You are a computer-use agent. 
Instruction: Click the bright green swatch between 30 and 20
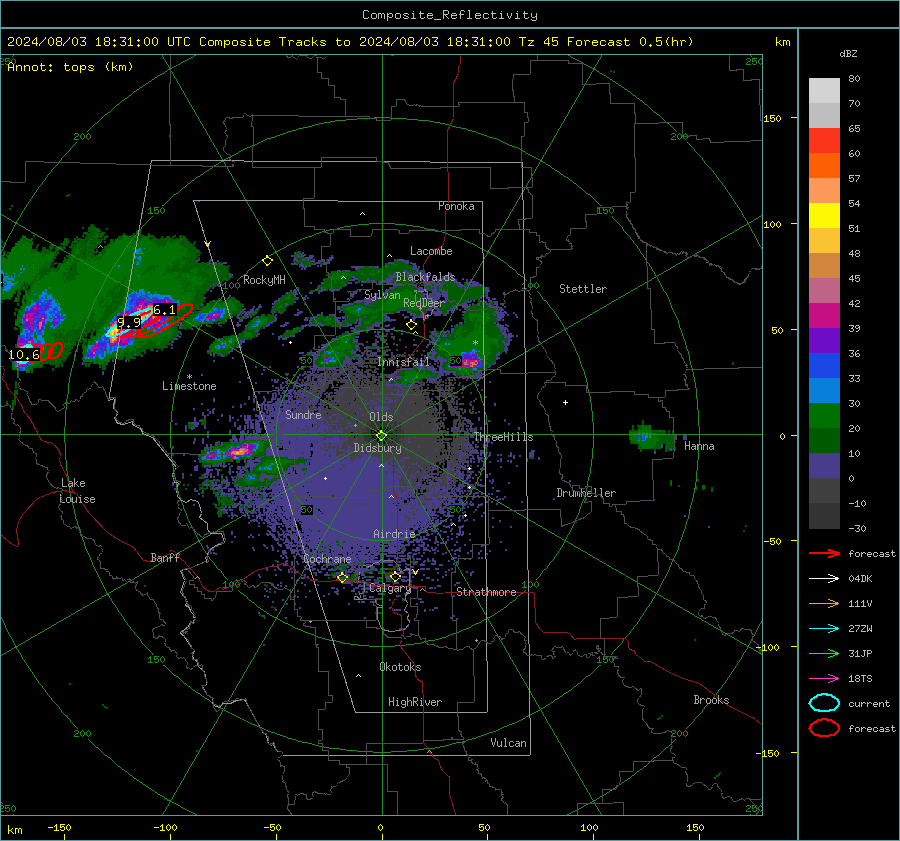coord(824,416)
